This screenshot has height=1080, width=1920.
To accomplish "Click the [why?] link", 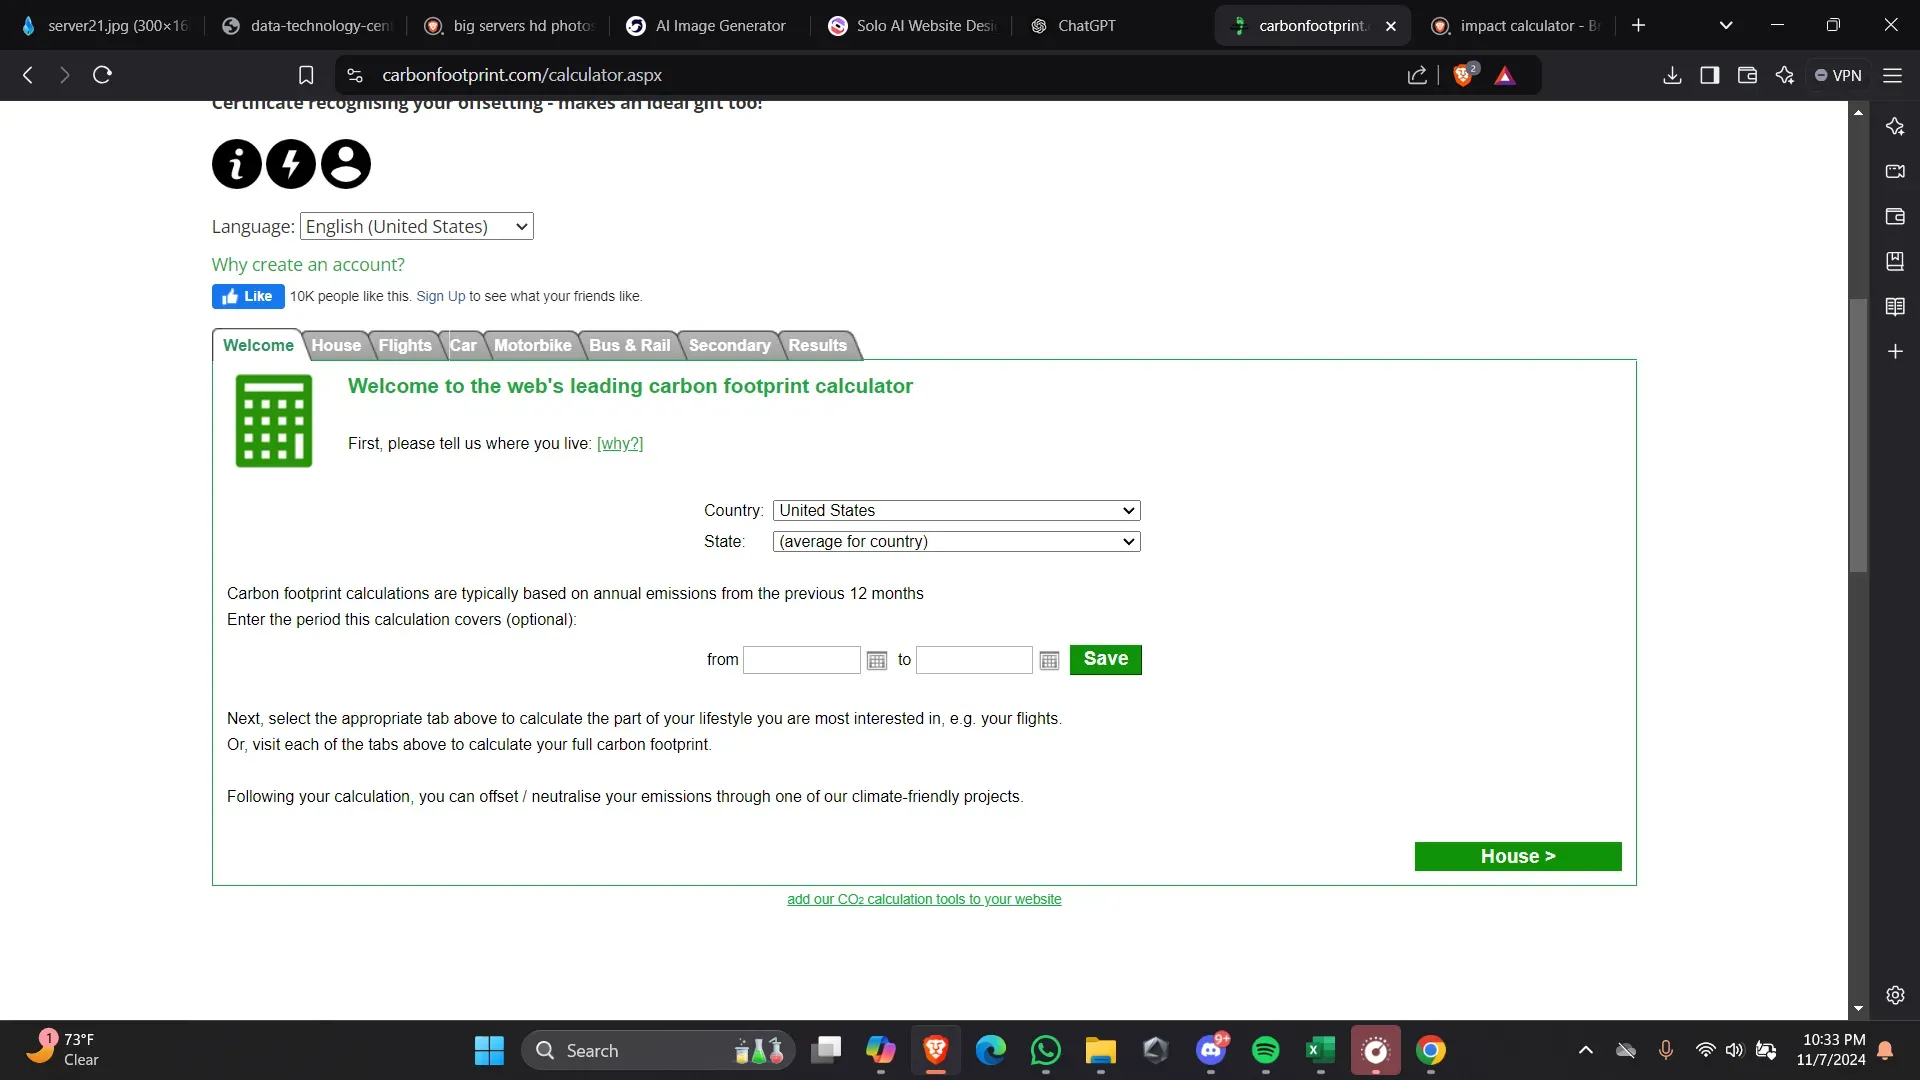I will pyautogui.click(x=620, y=443).
